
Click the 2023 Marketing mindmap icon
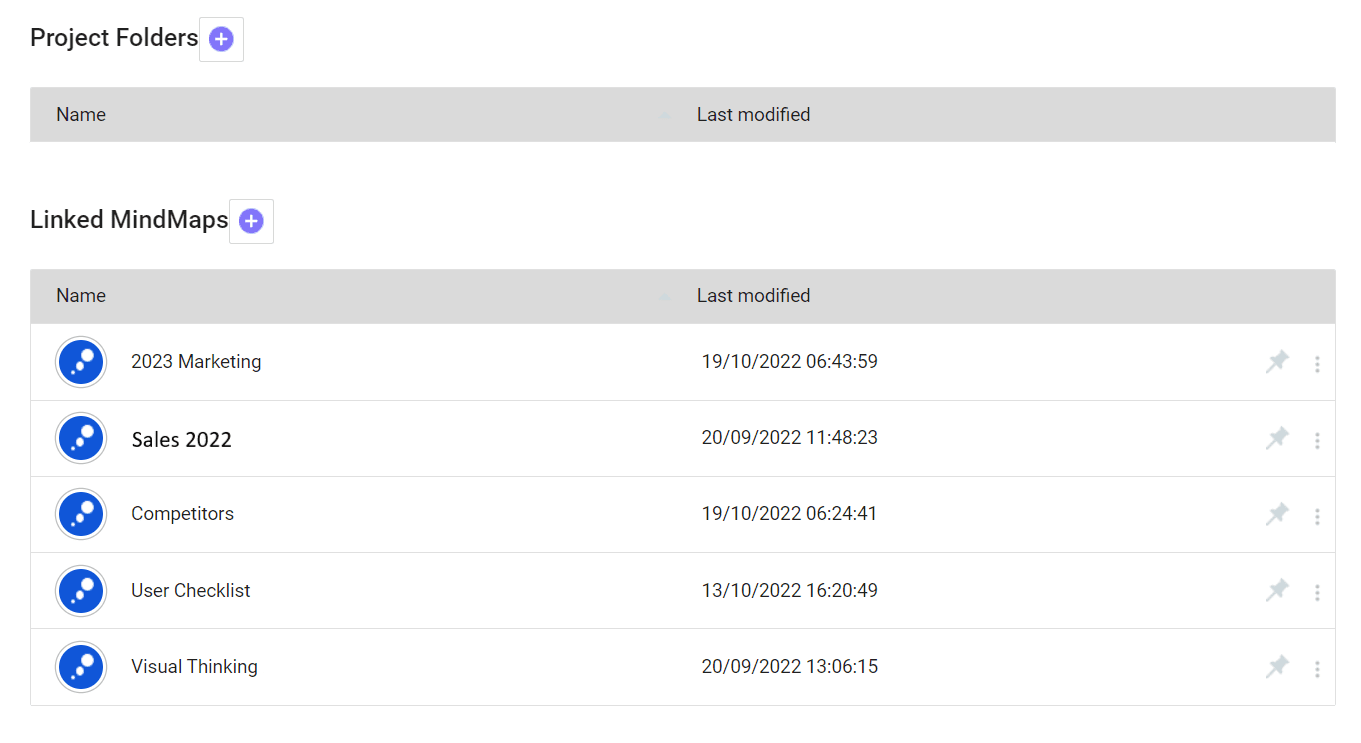tap(81, 362)
